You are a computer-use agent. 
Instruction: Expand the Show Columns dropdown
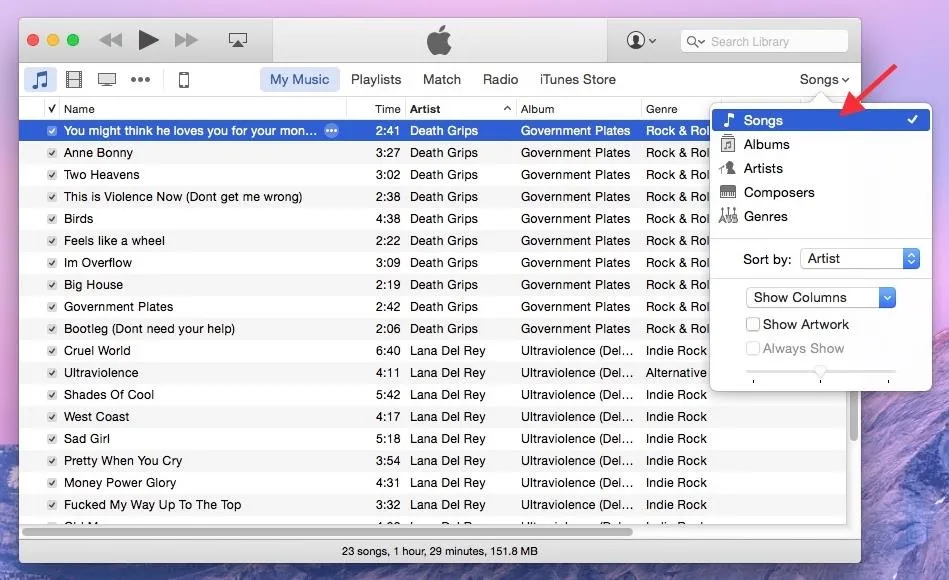coord(821,297)
